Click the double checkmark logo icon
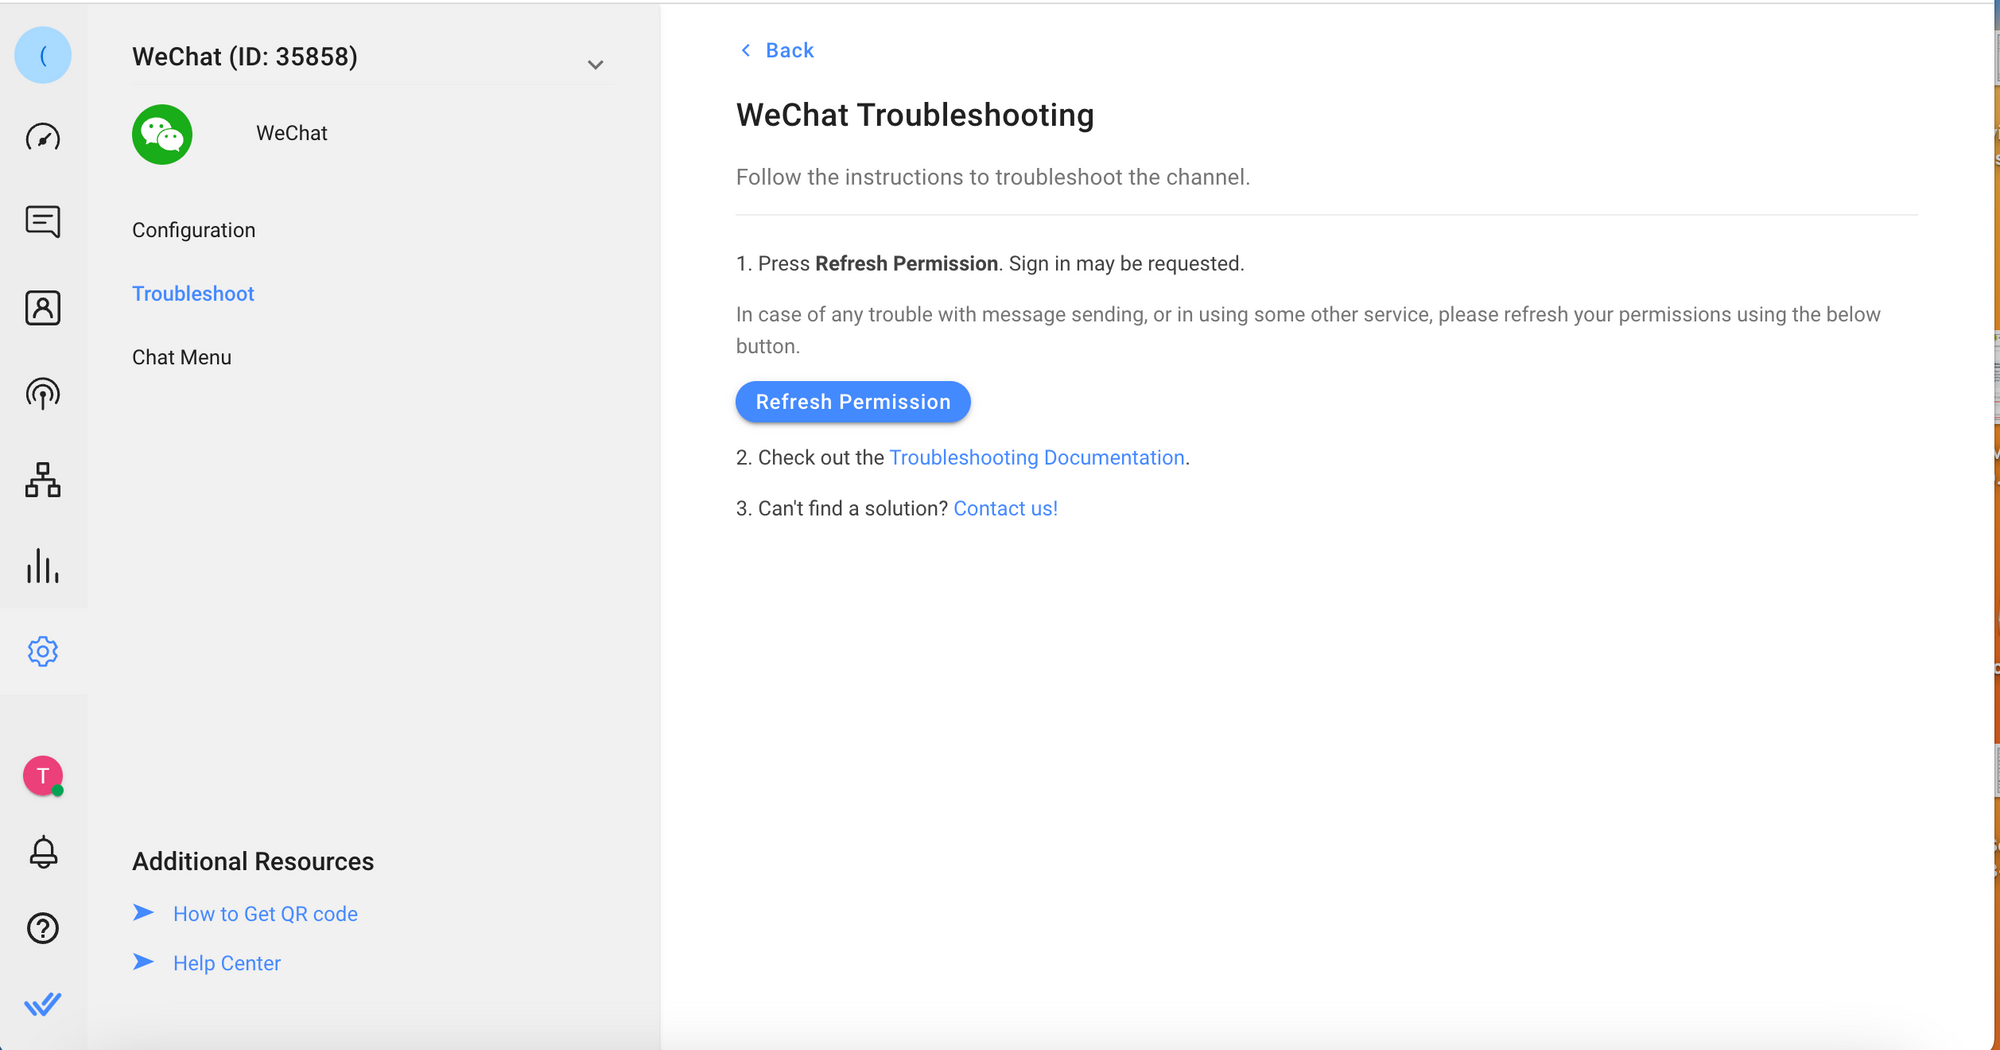2000x1050 pixels. pyautogui.click(x=43, y=1004)
